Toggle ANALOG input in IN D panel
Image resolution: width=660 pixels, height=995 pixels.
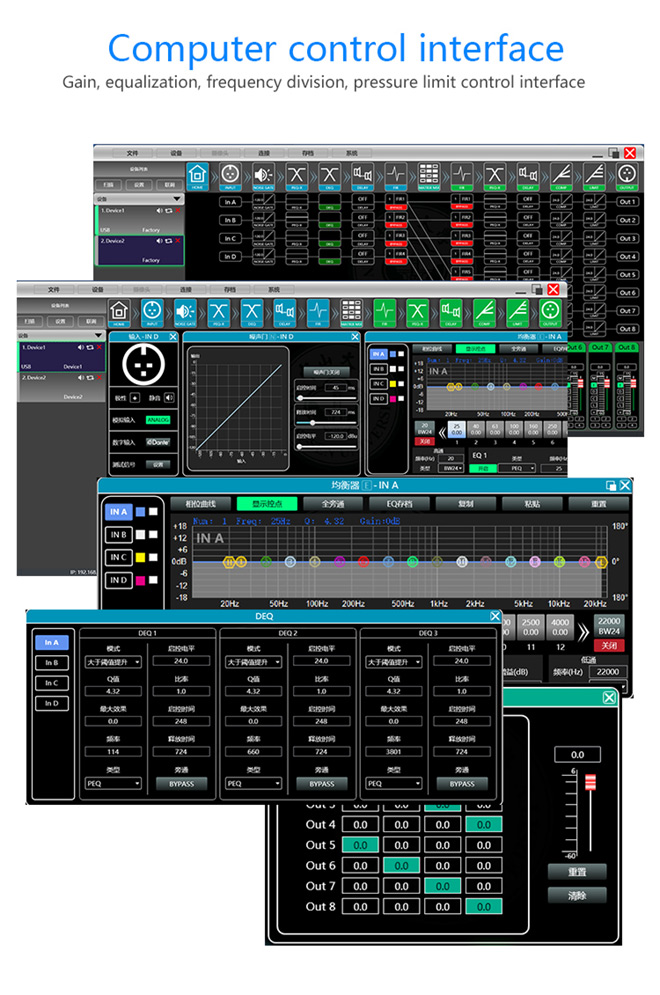pos(158,420)
